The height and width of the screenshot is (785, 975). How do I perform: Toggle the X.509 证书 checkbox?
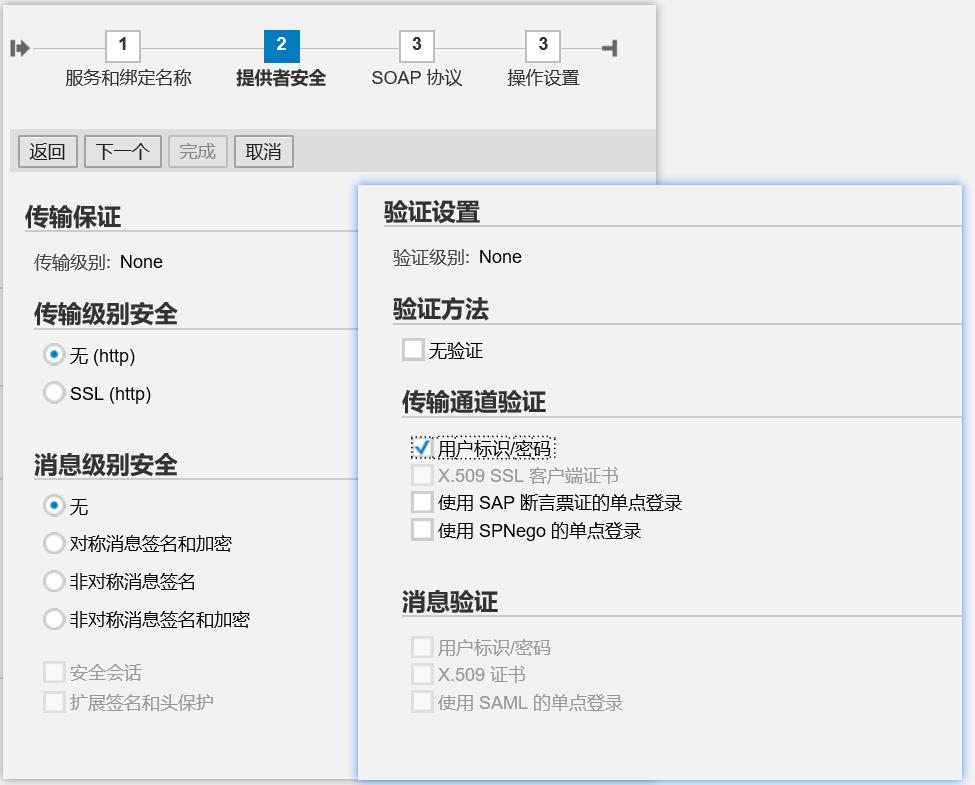[422, 674]
